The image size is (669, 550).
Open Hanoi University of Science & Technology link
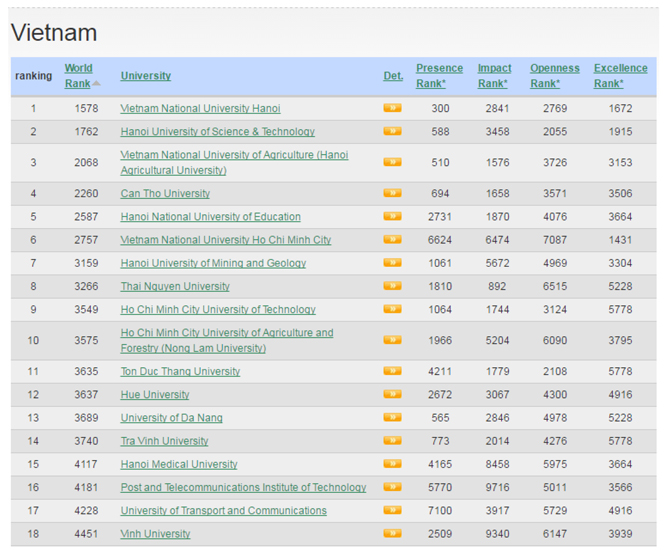coord(218,131)
